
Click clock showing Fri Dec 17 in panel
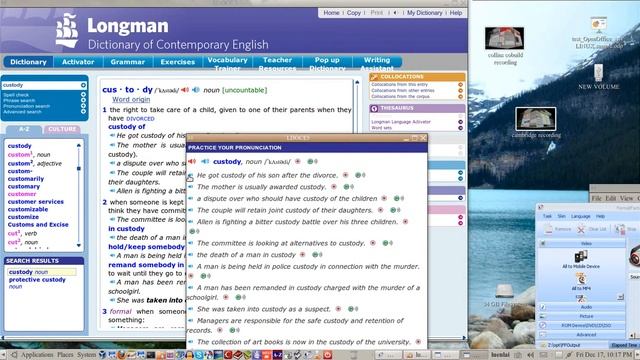tap(604, 355)
